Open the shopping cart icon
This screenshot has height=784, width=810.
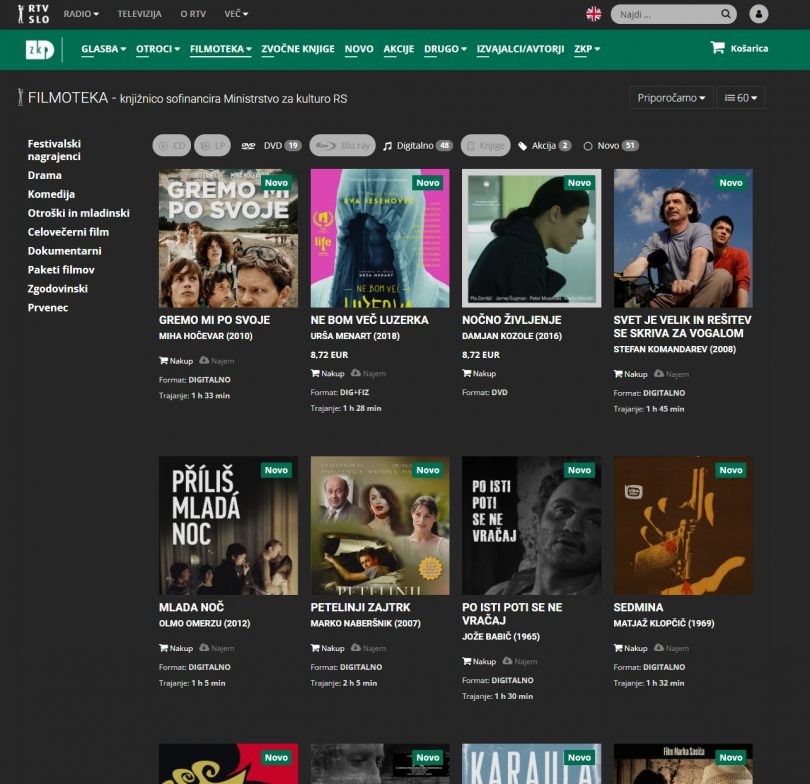pyautogui.click(x=718, y=48)
